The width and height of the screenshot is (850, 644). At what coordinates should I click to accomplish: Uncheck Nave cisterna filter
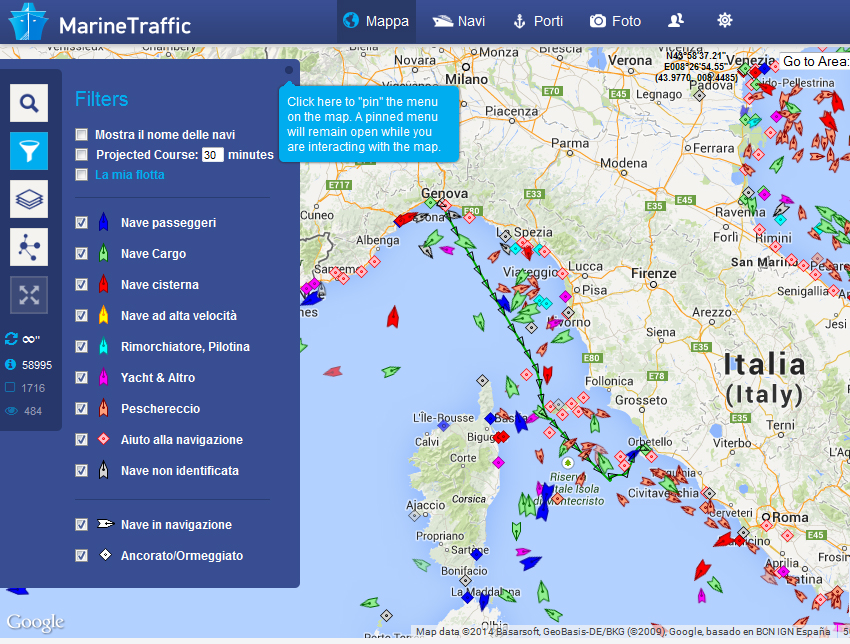(81, 285)
